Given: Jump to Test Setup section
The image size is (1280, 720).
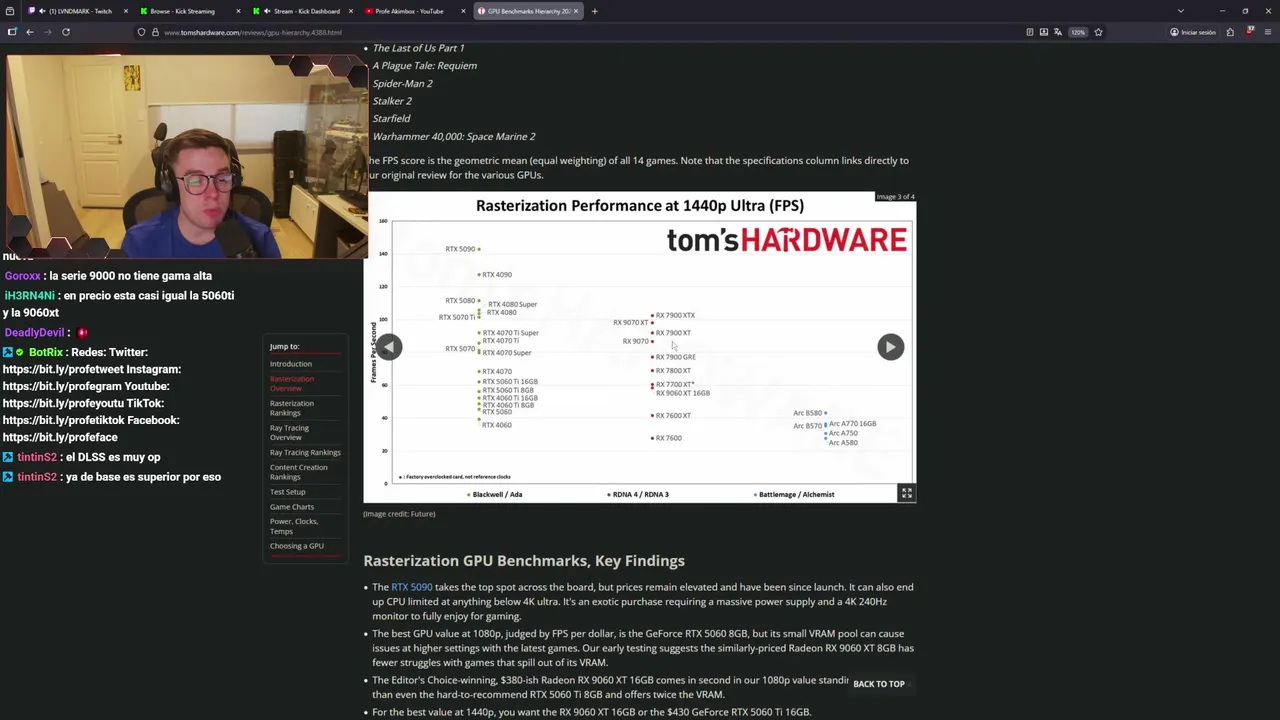Looking at the screenshot, I should click(x=287, y=492).
